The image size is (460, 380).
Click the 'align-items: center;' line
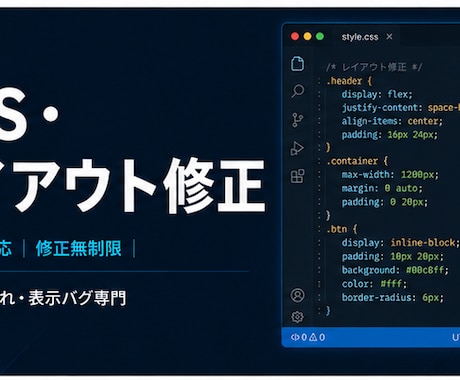click(x=392, y=121)
